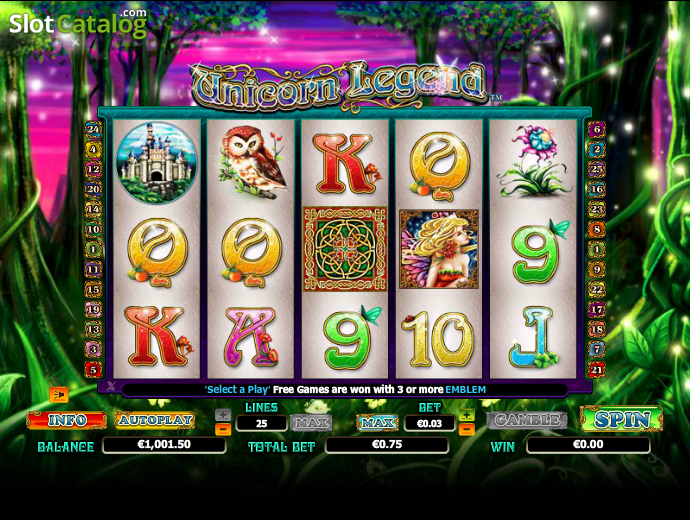This screenshot has width=690, height=520.
Task: Select the blue MAX bet button
Action: click(x=377, y=423)
